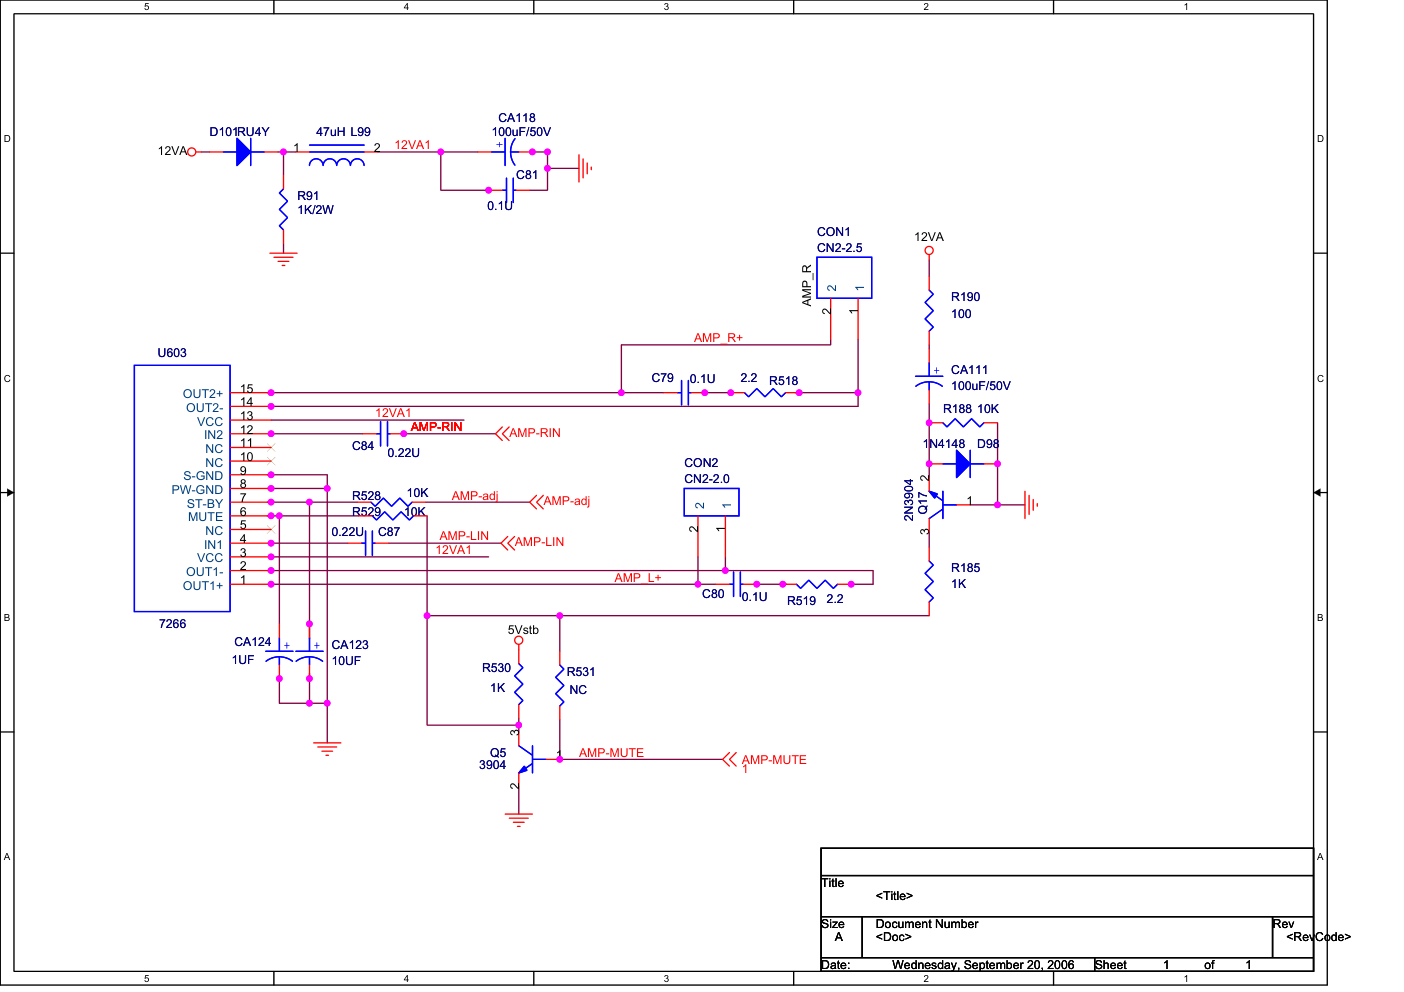Image resolution: width=1404 pixels, height=992 pixels.
Task: Select the 1N4148 D98 diode
Action: pos(963,463)
